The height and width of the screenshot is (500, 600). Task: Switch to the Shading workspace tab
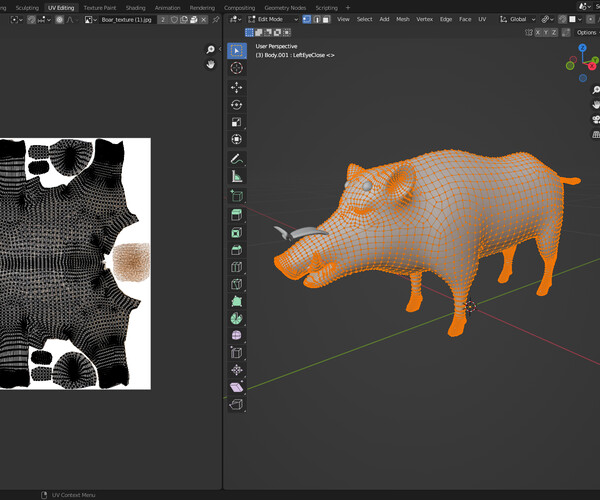135,8
